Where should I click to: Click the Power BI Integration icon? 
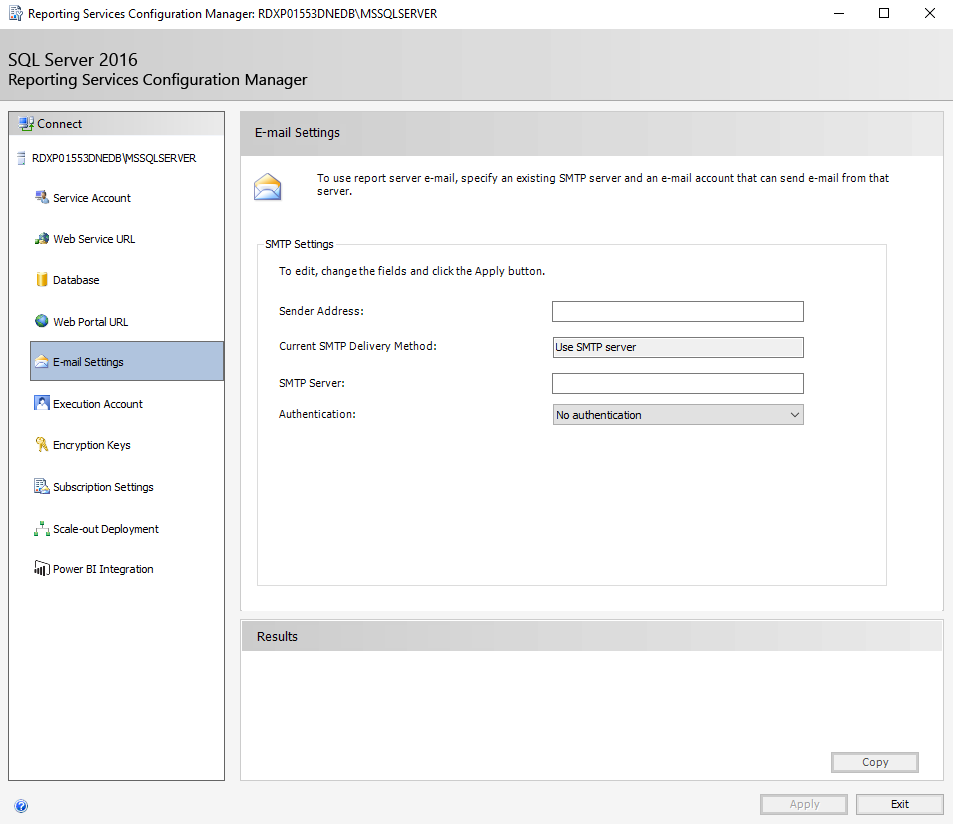(x=41, y=568)
